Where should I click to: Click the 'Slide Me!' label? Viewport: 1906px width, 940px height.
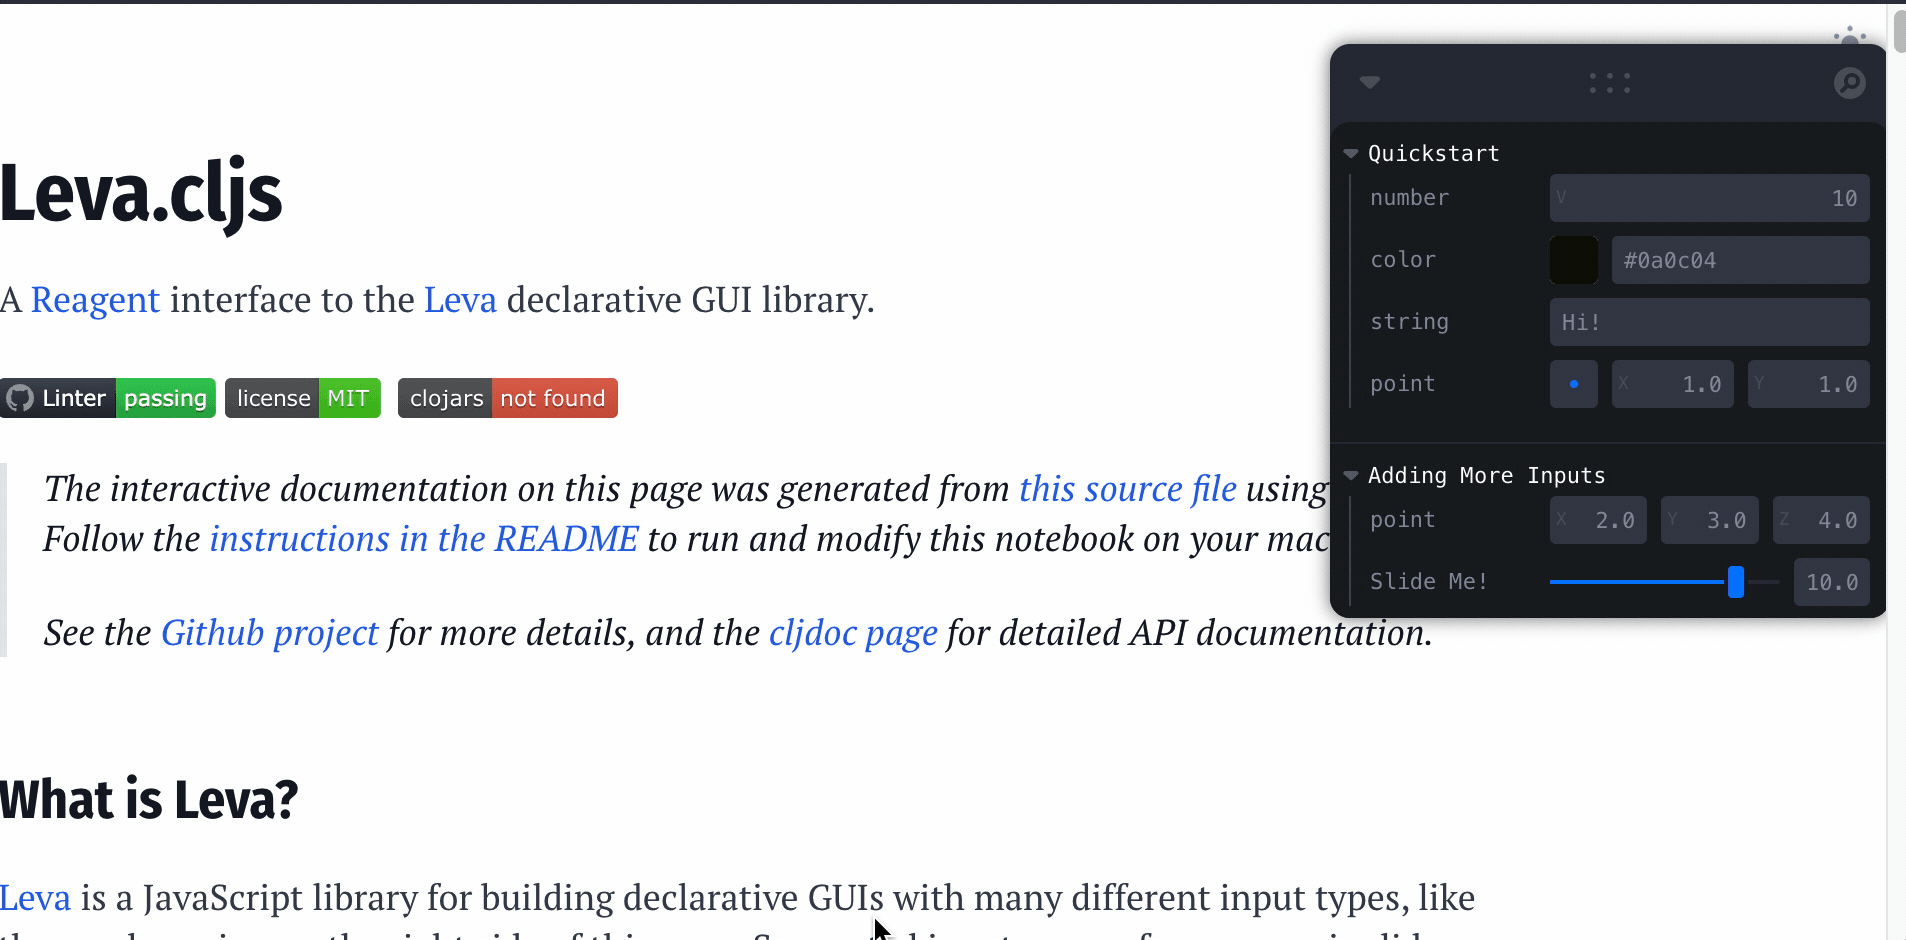point(1428,582)
